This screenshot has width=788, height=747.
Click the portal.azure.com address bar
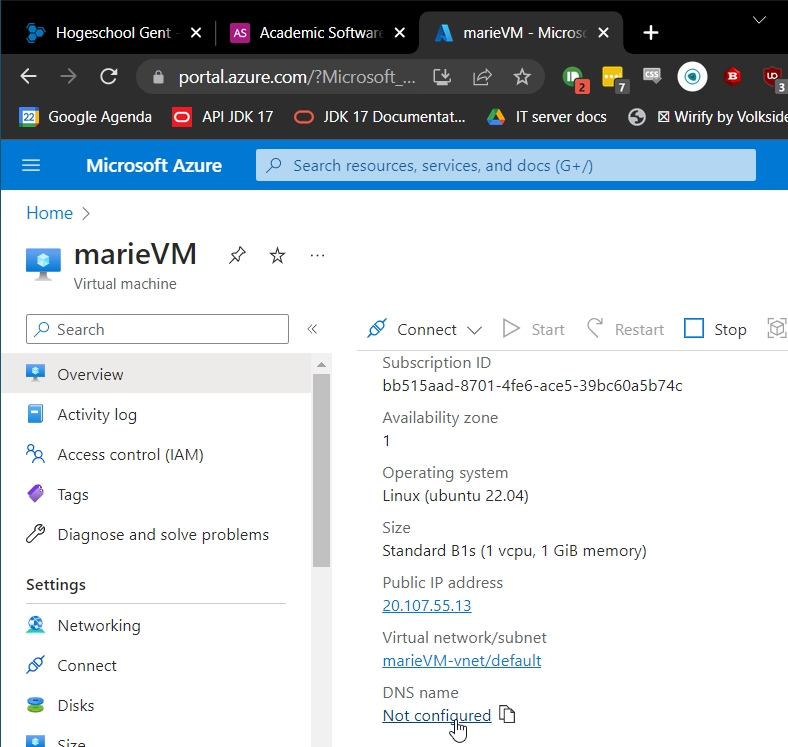[297, 77]
